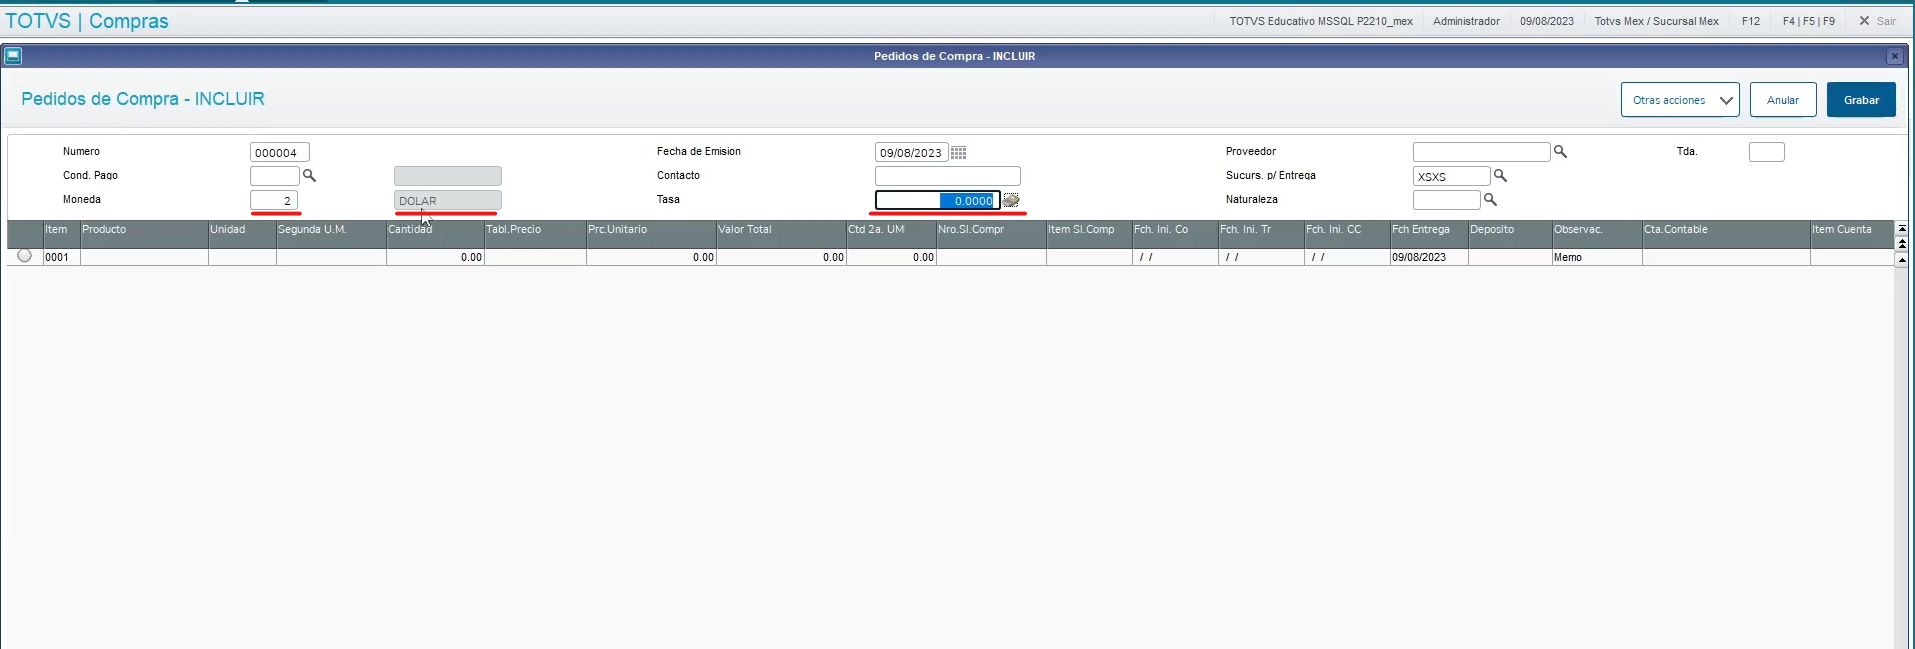This screenshot has height=649, width=1915.
Task: Click the Grabar button
Action: (x=1861, y=100)
